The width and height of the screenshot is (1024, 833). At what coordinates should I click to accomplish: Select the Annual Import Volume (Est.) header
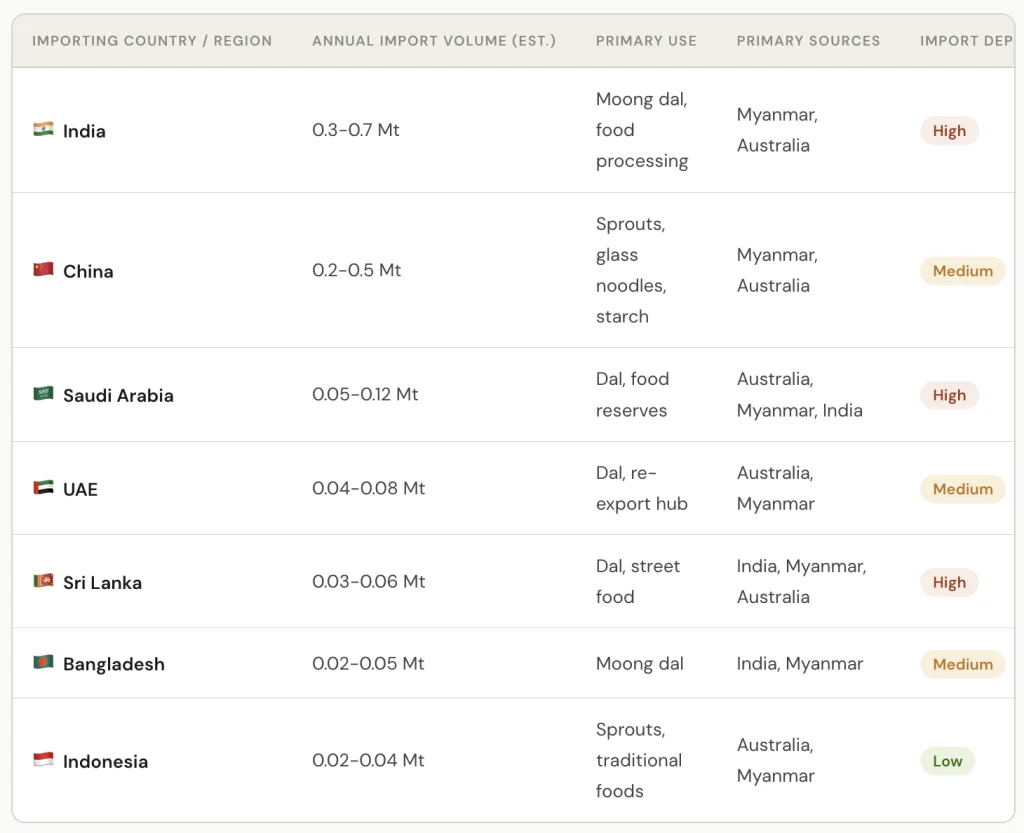[x=434, y=40]
